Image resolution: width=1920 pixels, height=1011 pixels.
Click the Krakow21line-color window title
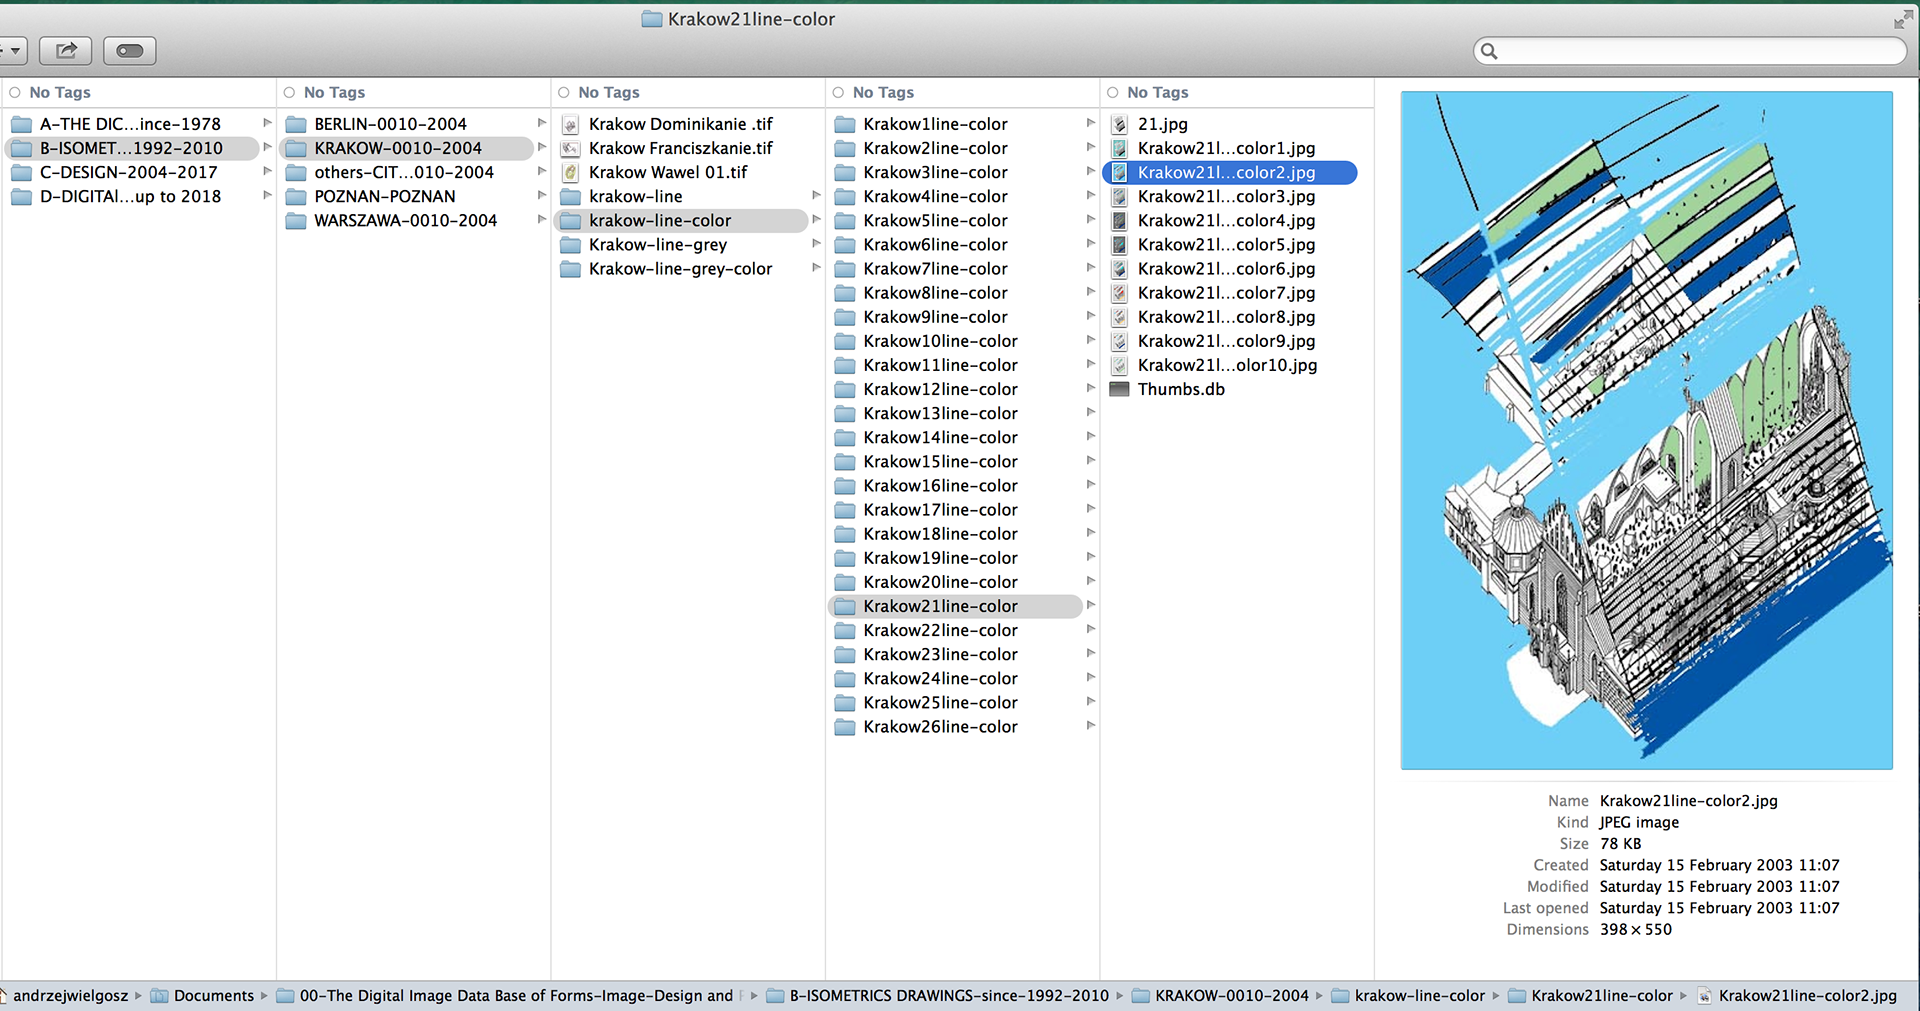751,19
